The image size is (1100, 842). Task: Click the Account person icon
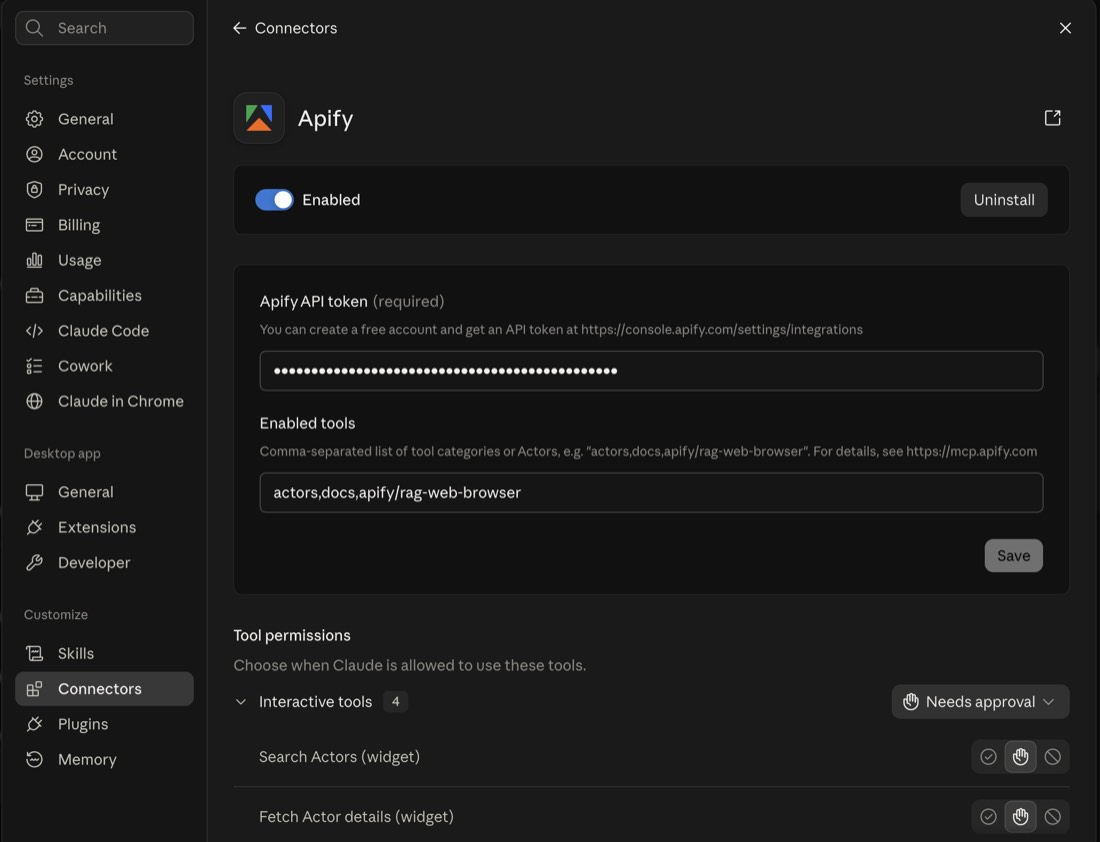pos(34,154)
